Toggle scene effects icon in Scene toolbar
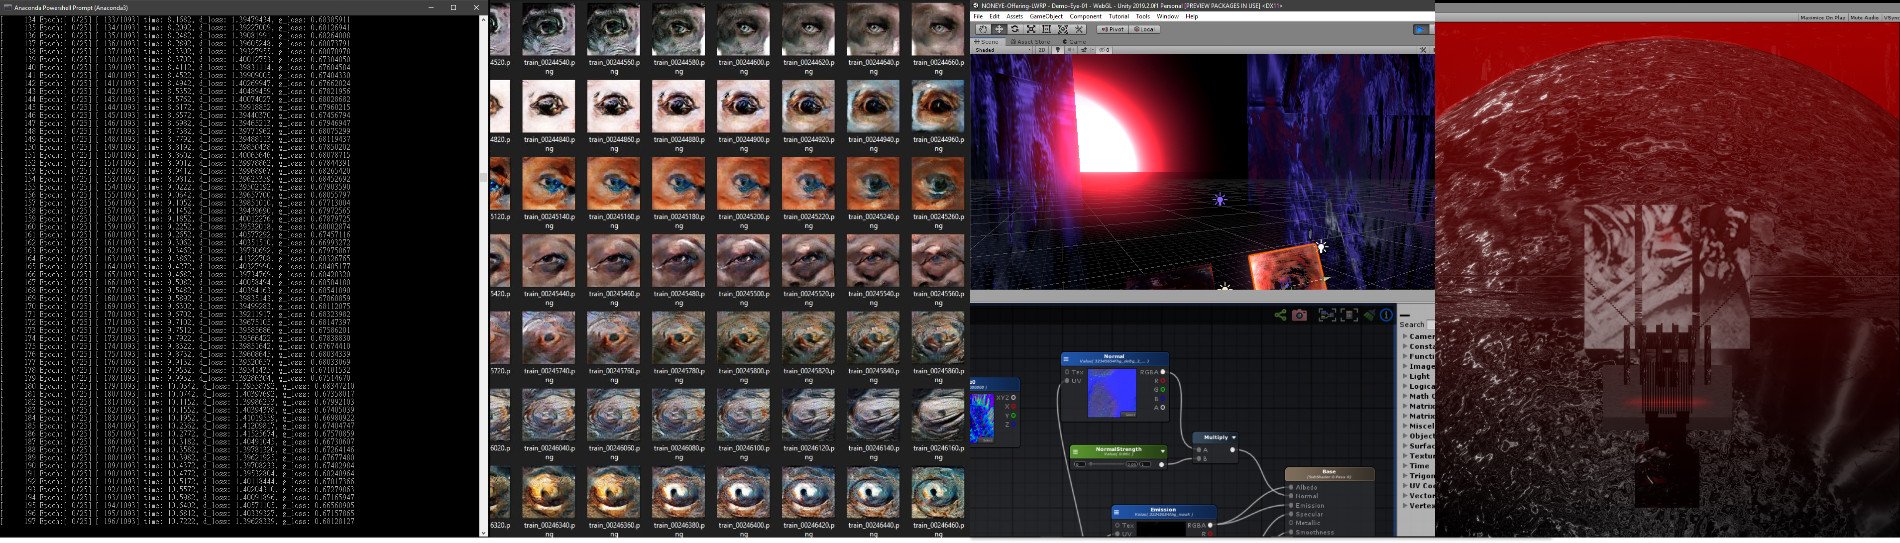The width and height of the screenshot is (1900, 543). (1084, 50)
